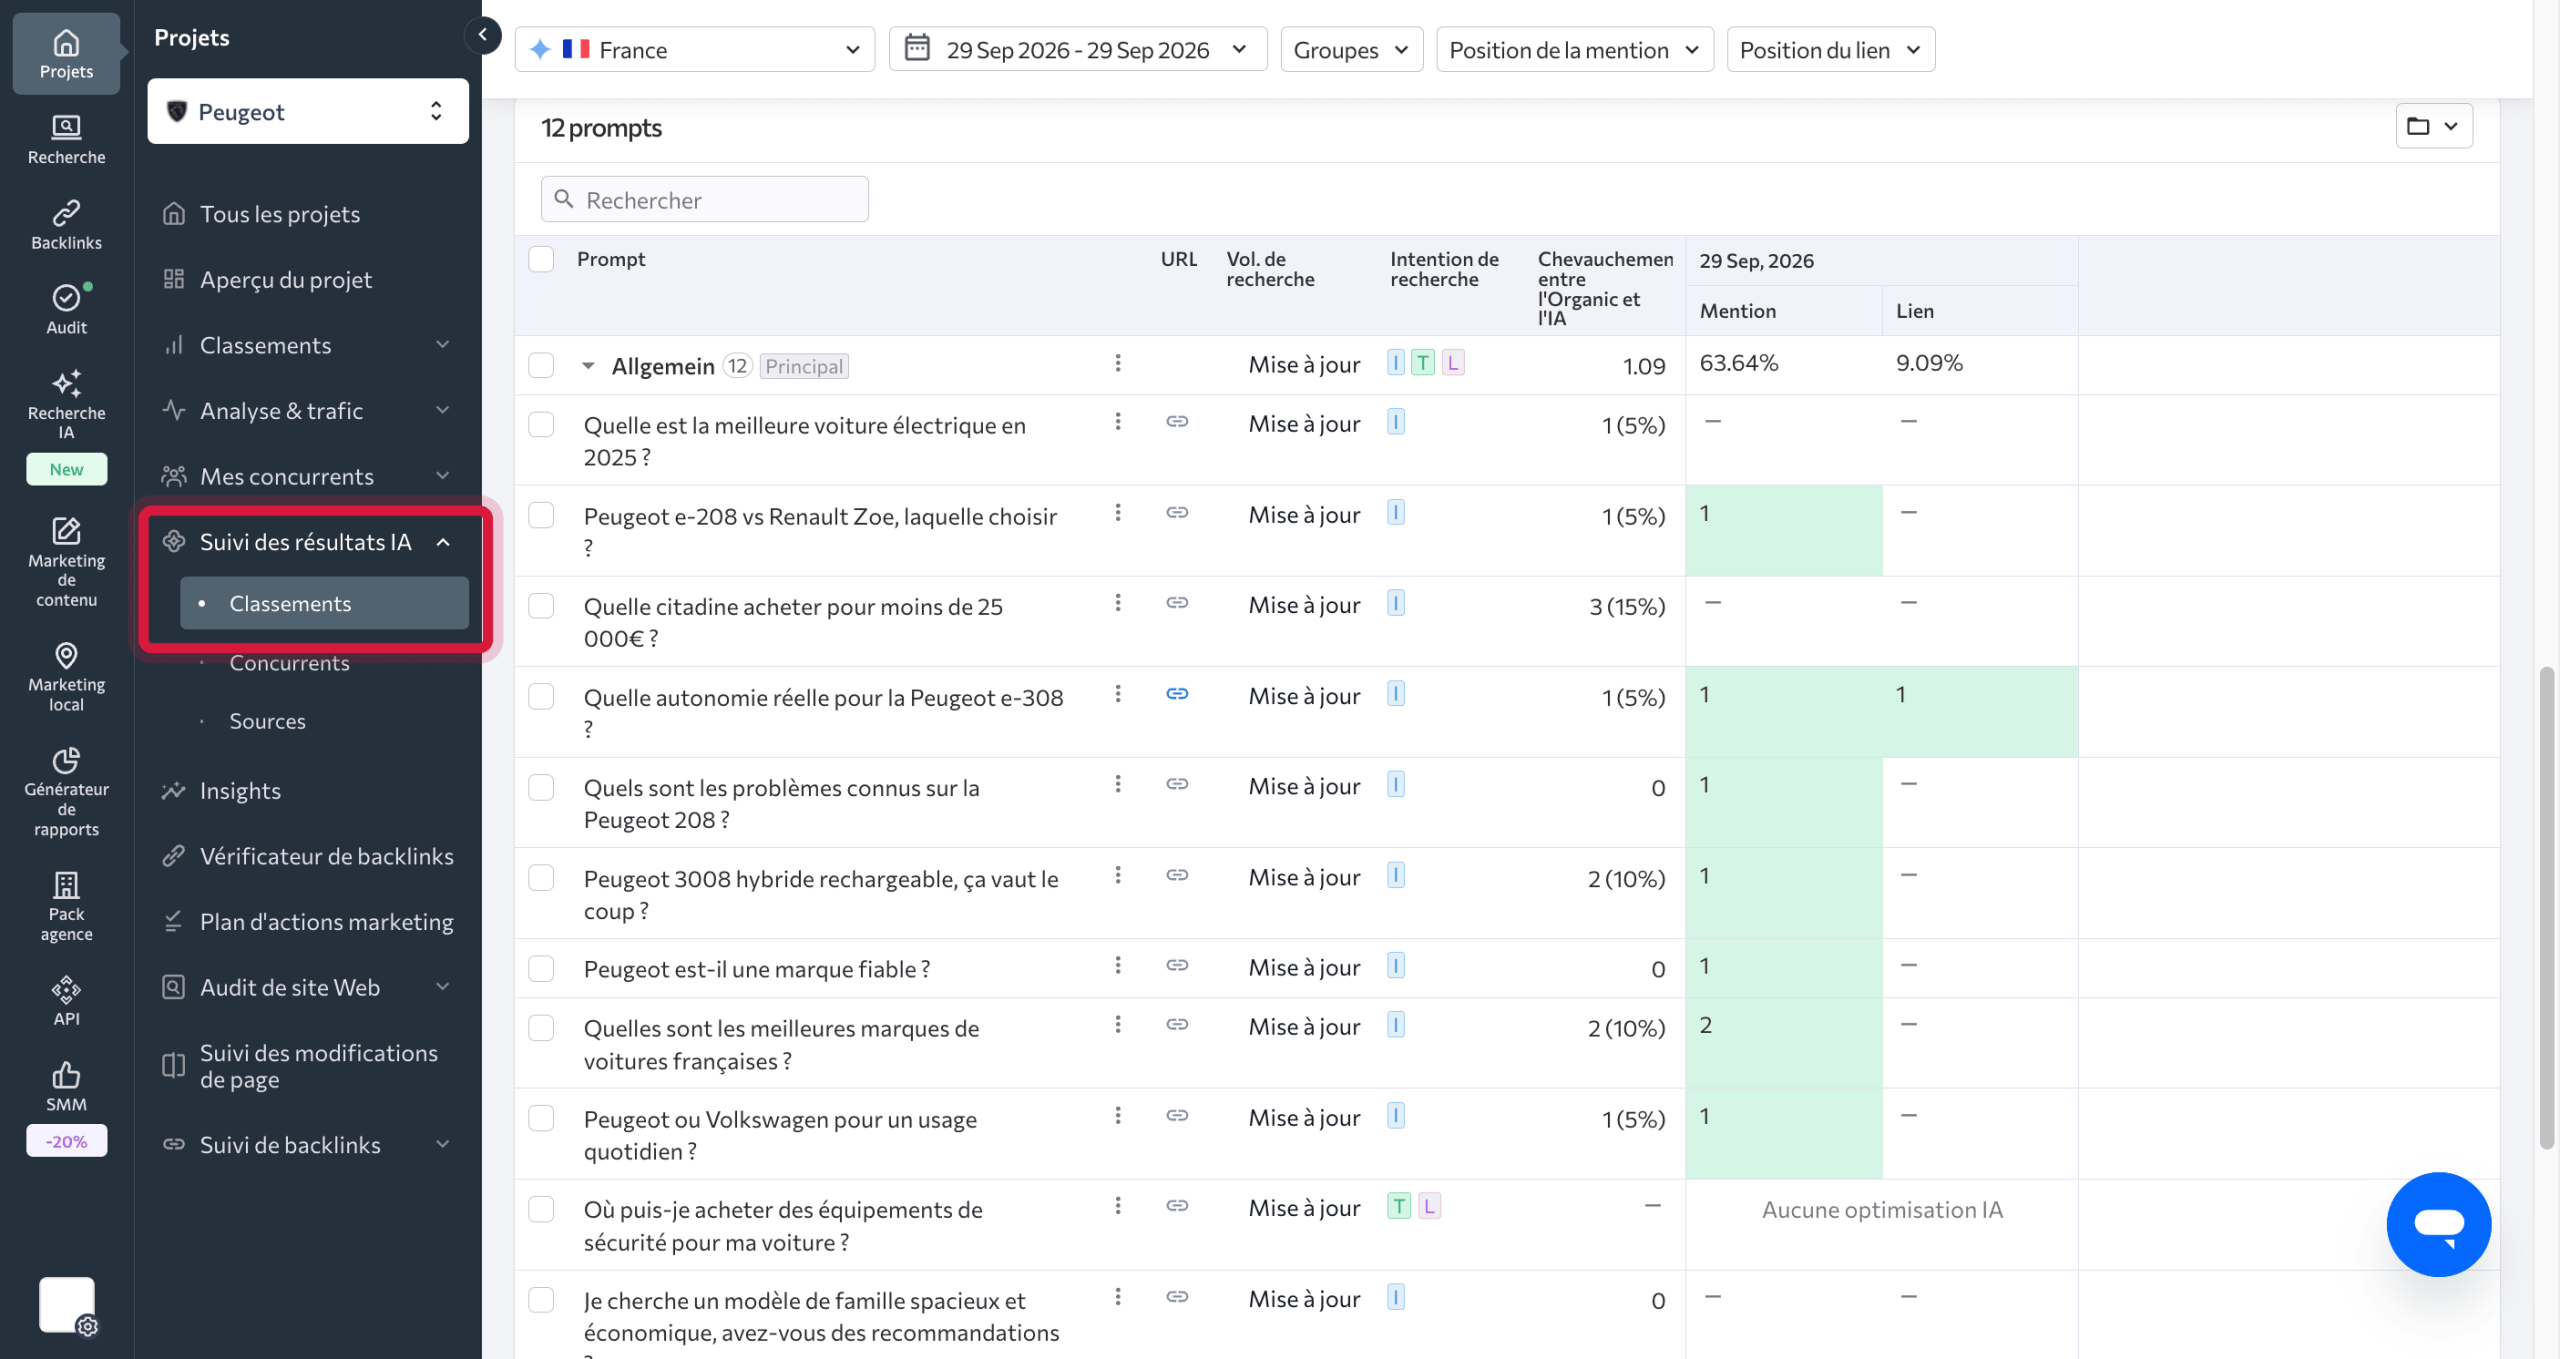Viewport: 2560px width, 1359px height.
Task: Open the France country dropdown
Action: pyautogui.click(x=695, y=49)
